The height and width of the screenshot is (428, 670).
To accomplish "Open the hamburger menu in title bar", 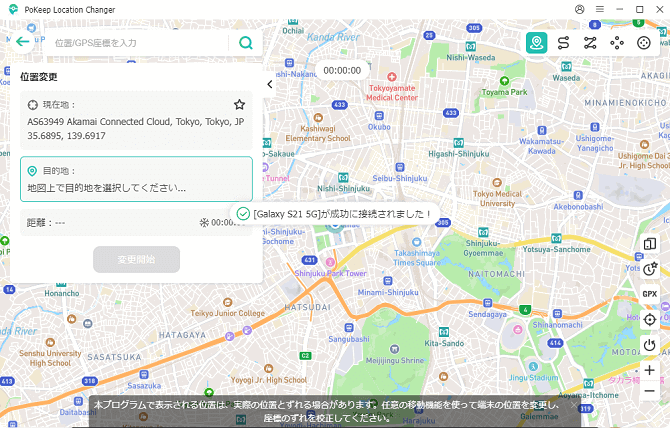I will tap(599, 9).
